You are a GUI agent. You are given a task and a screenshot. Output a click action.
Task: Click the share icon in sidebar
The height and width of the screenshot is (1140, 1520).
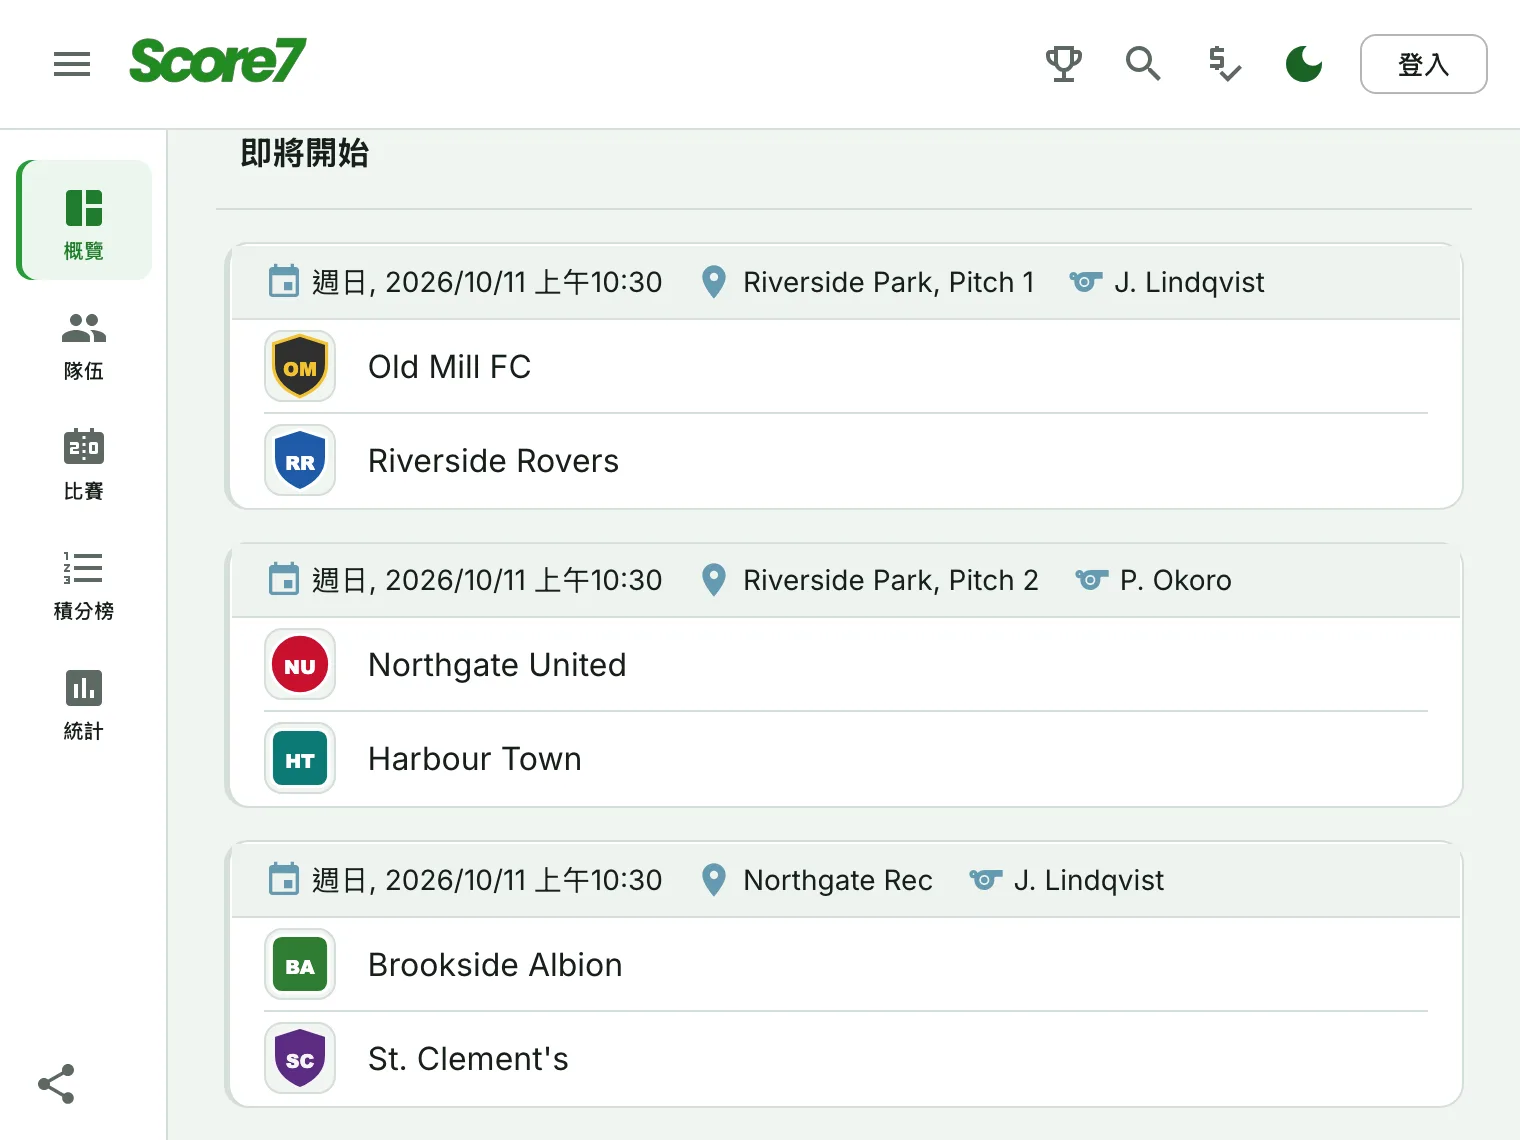click(x=56, y=1084)
